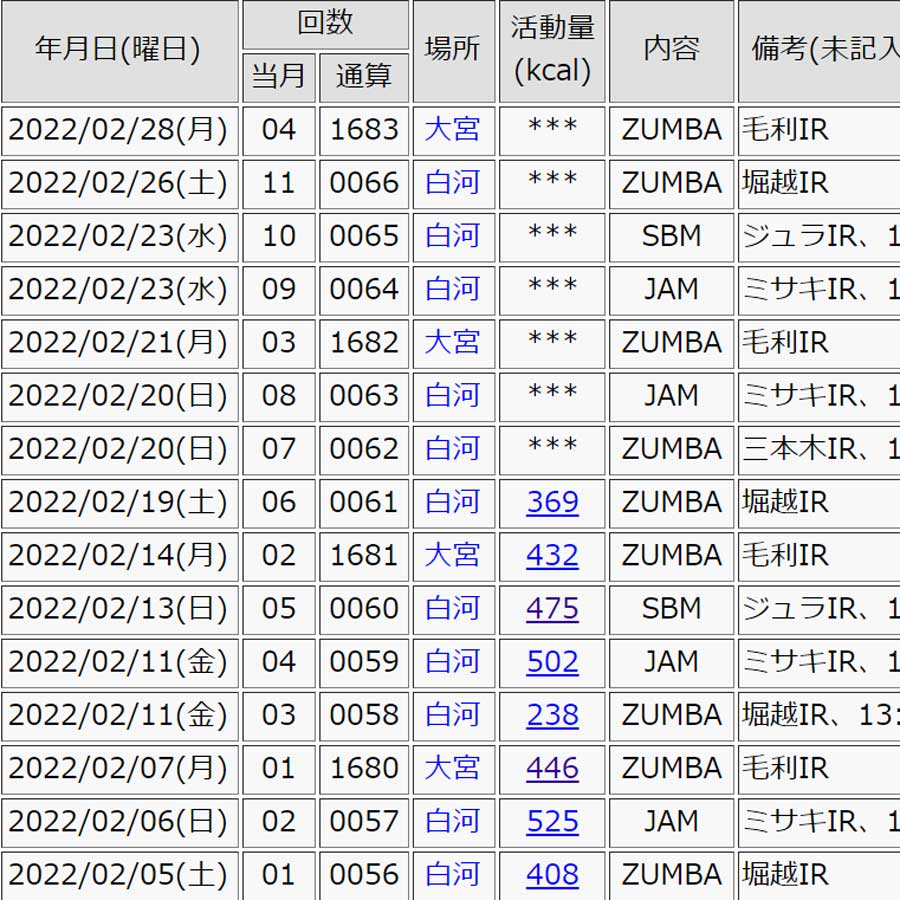Screen dimensions: 900x900
Task: Click 大宮 link in 2022/02/28 row
Action: pyautogui.click(x=452, y=130)
